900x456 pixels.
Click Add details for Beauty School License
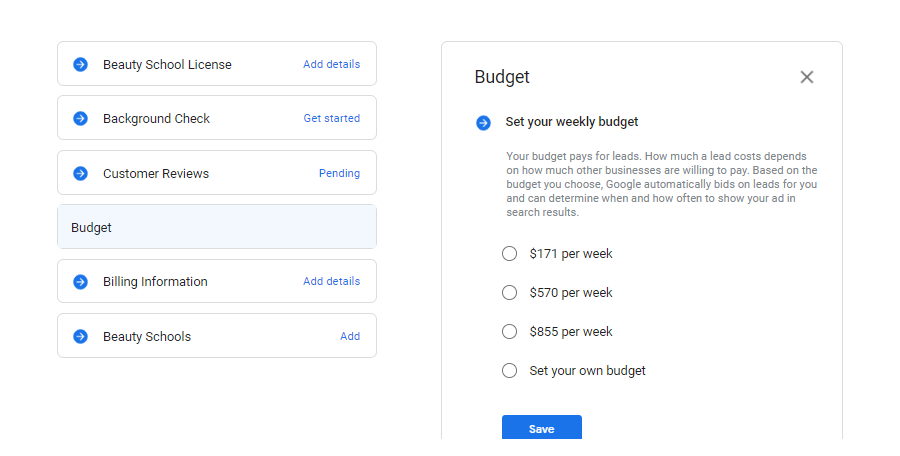[x=331, y=64]
